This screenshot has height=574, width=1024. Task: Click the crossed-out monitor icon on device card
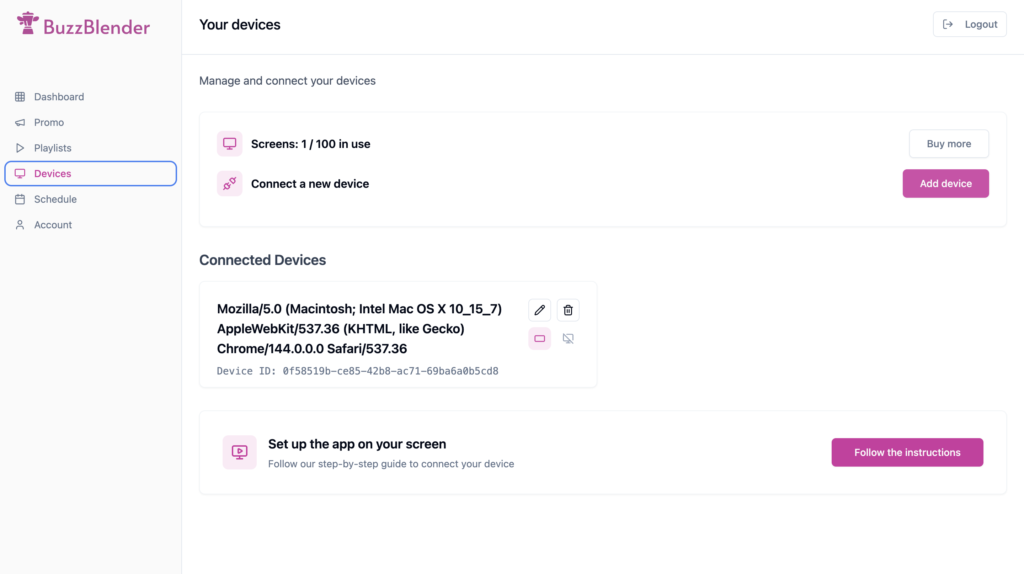pyautogui.click(x=568, y=339)
